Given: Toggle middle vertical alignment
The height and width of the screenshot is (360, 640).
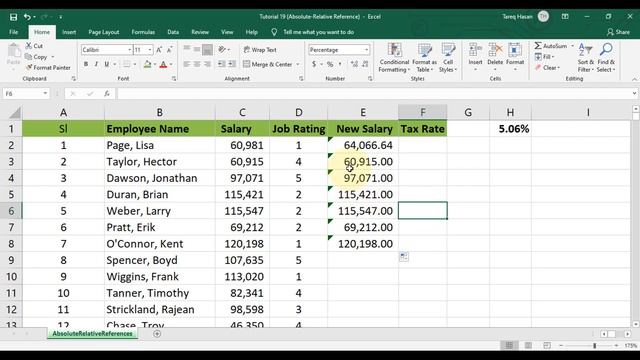Looking at the screenshot, I should pyautogui.click(x=197, y=49).
